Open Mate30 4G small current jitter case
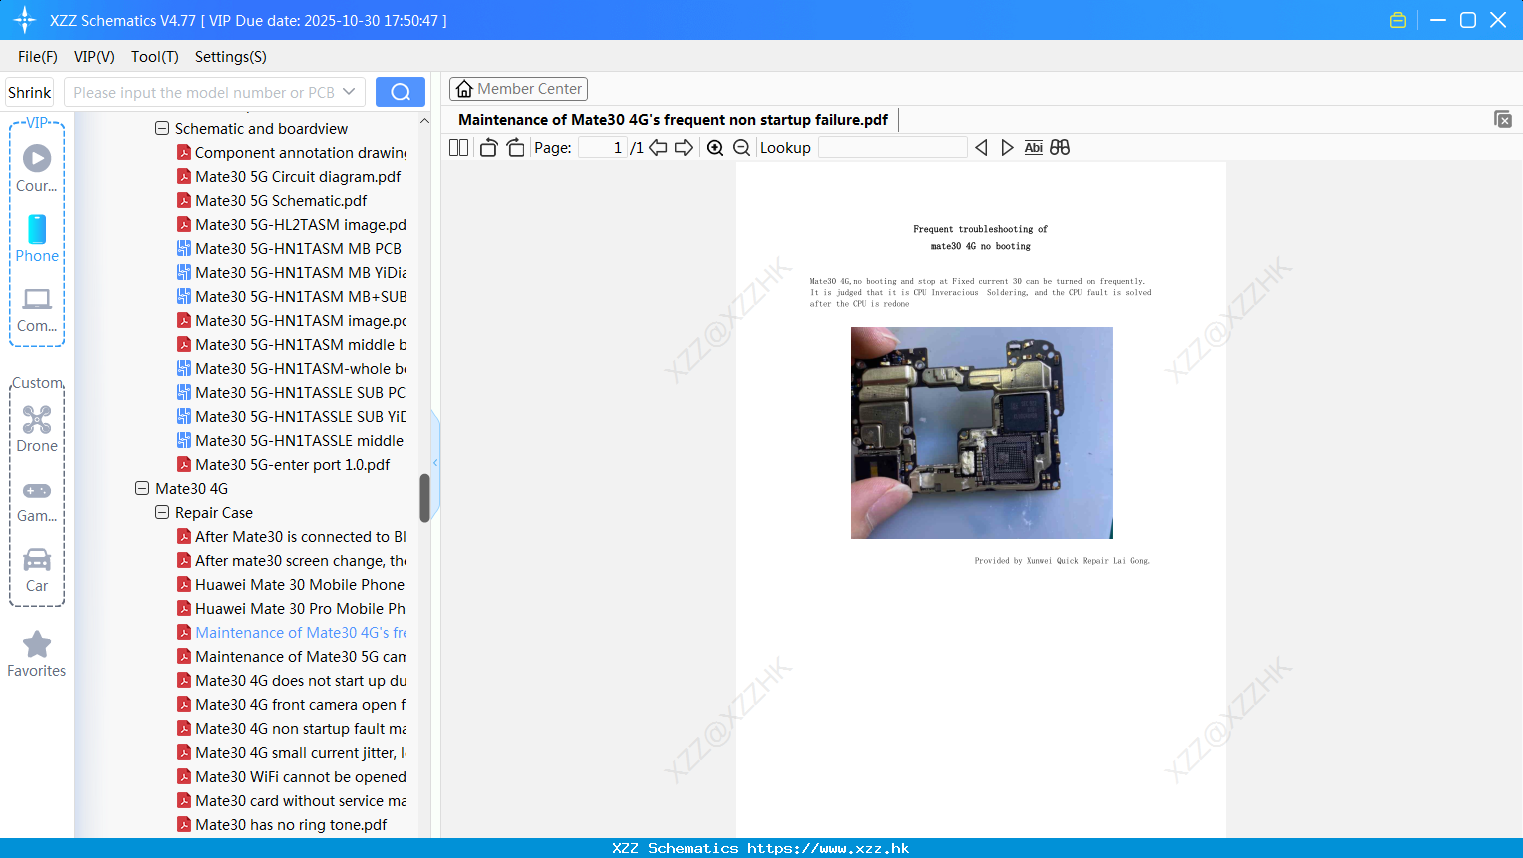 (x=291, y=752)
